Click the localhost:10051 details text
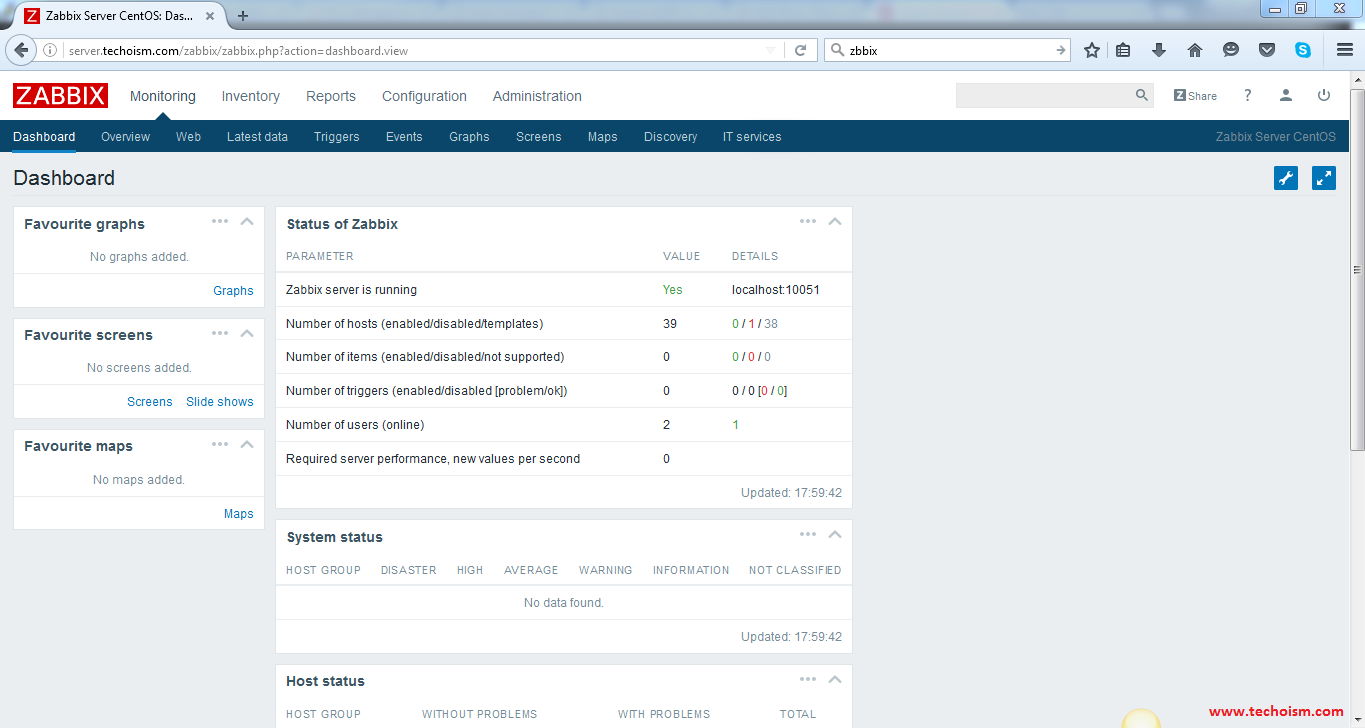This screenshot has height=728, width=1365. pos(776,290)
